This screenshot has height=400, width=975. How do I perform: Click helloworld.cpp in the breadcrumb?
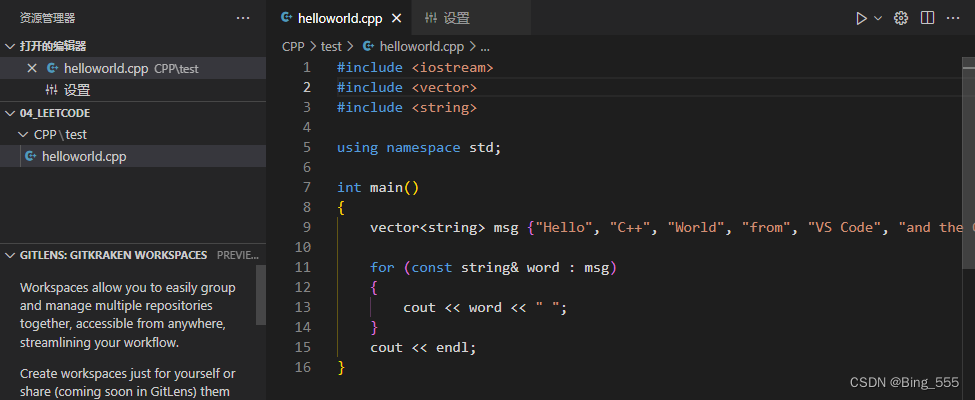click(x=422, y=46)
